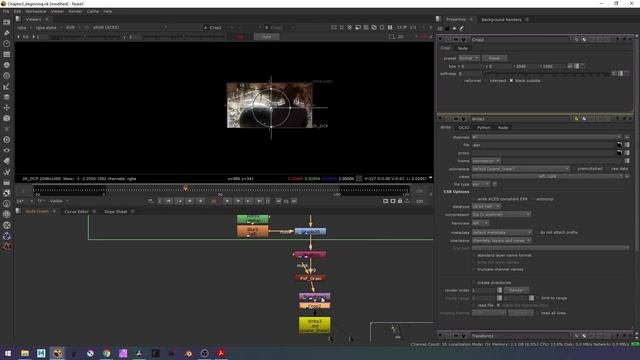Open the Metadata nodes toolbar icon

[x=7, y=161]
